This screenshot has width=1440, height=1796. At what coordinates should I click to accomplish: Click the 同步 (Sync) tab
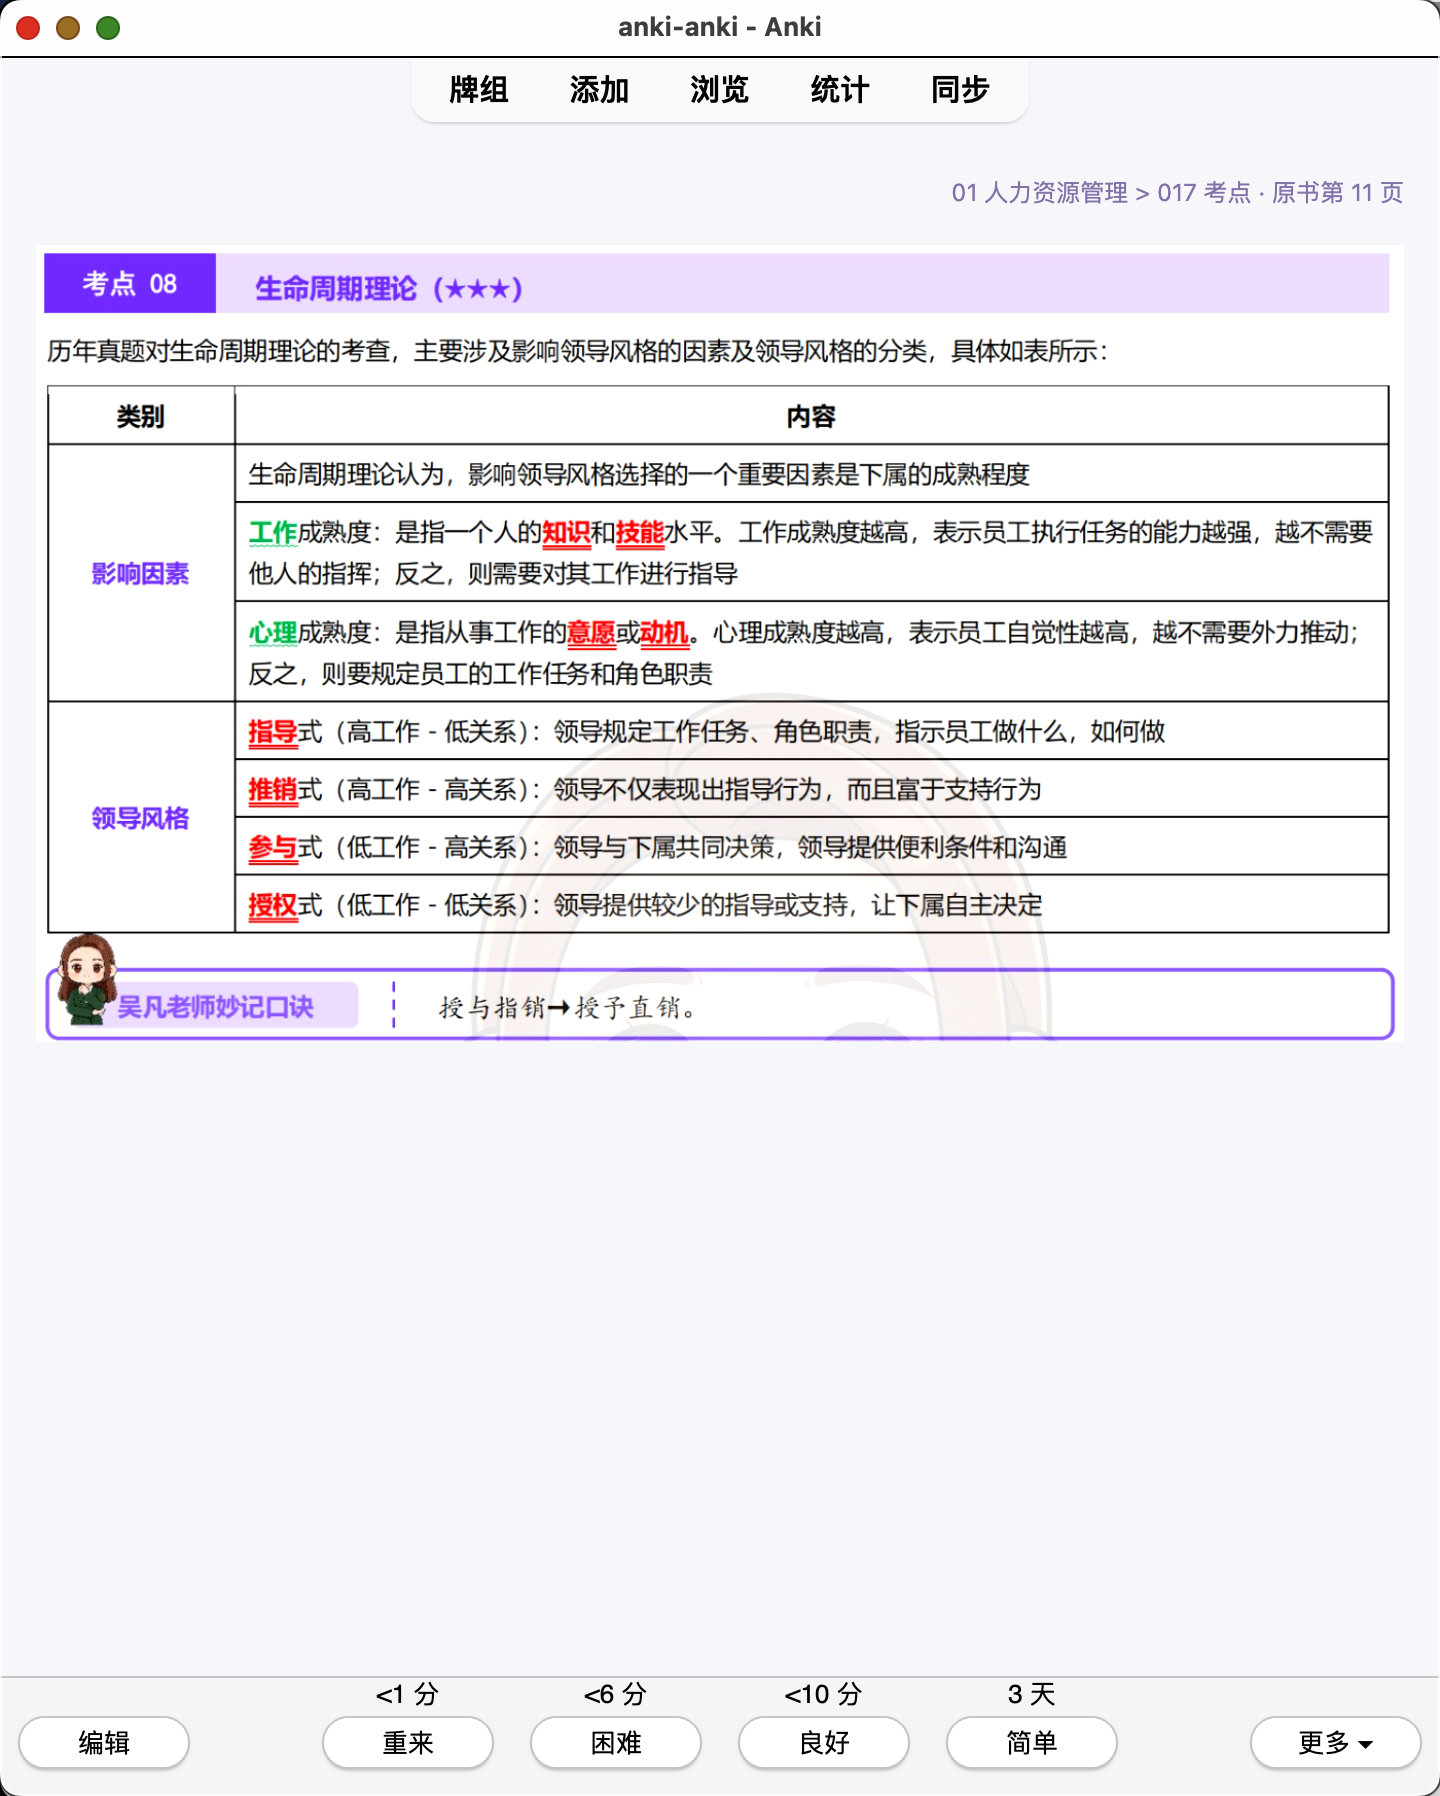click(960, 90)
